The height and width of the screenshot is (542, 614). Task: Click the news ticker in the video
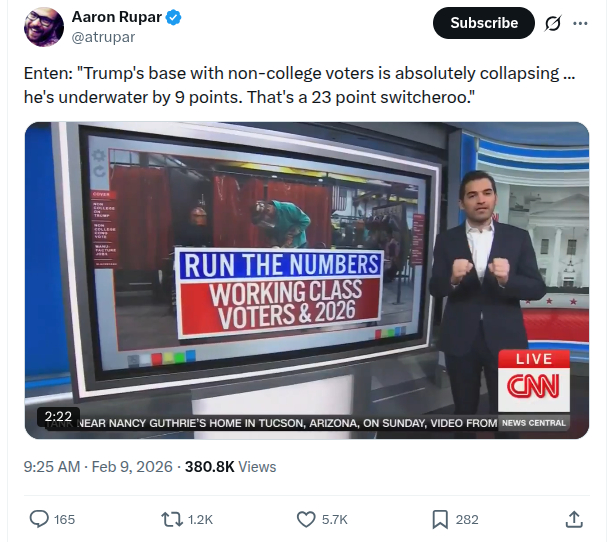point(290,424)
